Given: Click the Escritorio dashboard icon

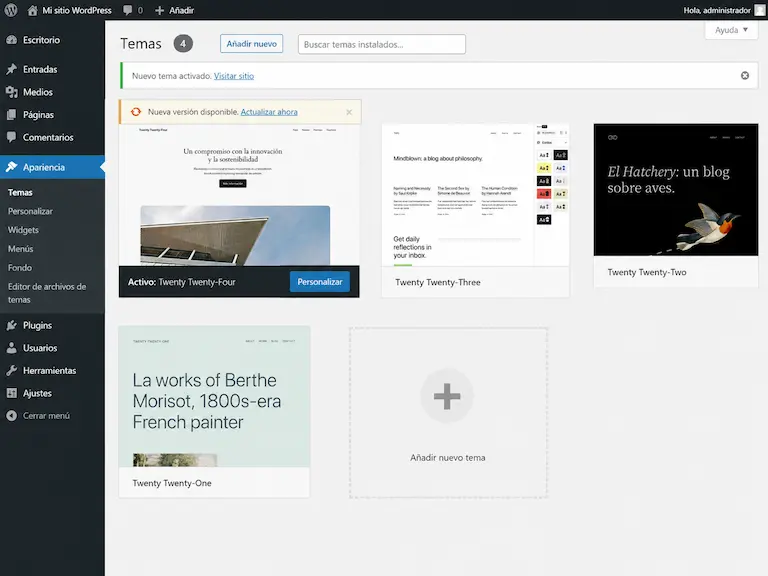Looking at the screenshot, I should click(x=12, y=40).
